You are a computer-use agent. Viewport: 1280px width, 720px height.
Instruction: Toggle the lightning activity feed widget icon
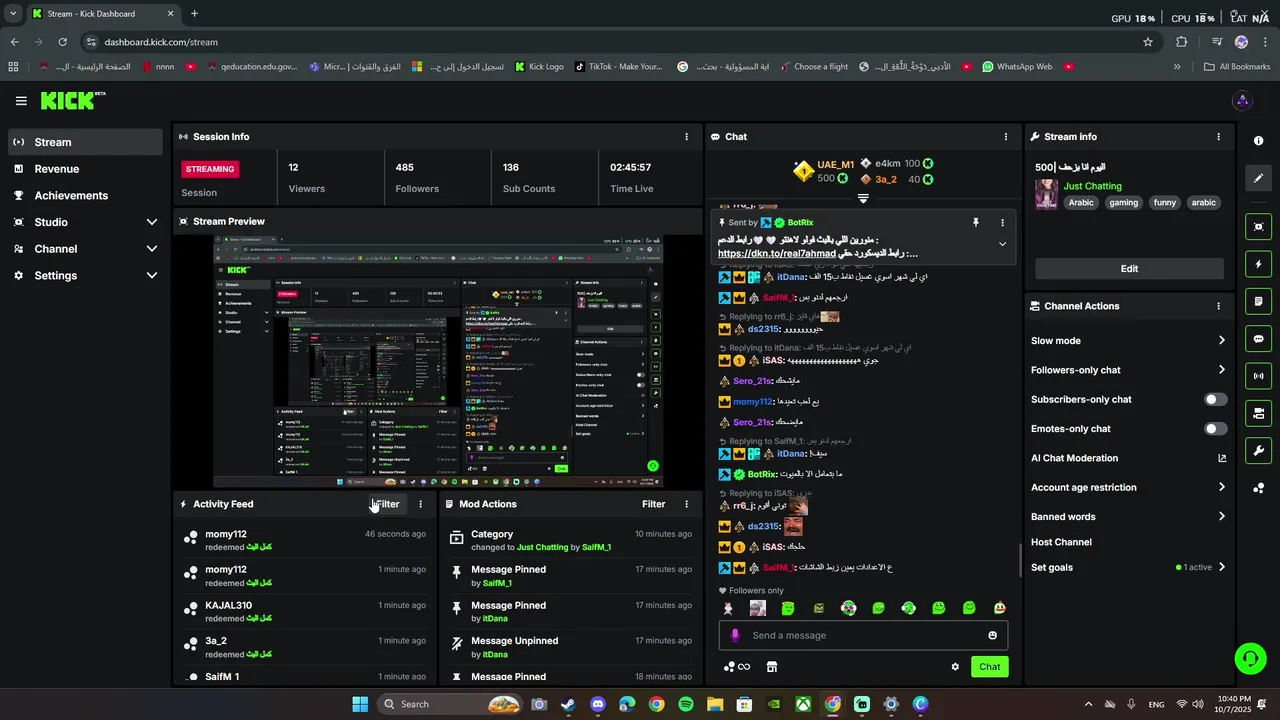(1259, 264)
